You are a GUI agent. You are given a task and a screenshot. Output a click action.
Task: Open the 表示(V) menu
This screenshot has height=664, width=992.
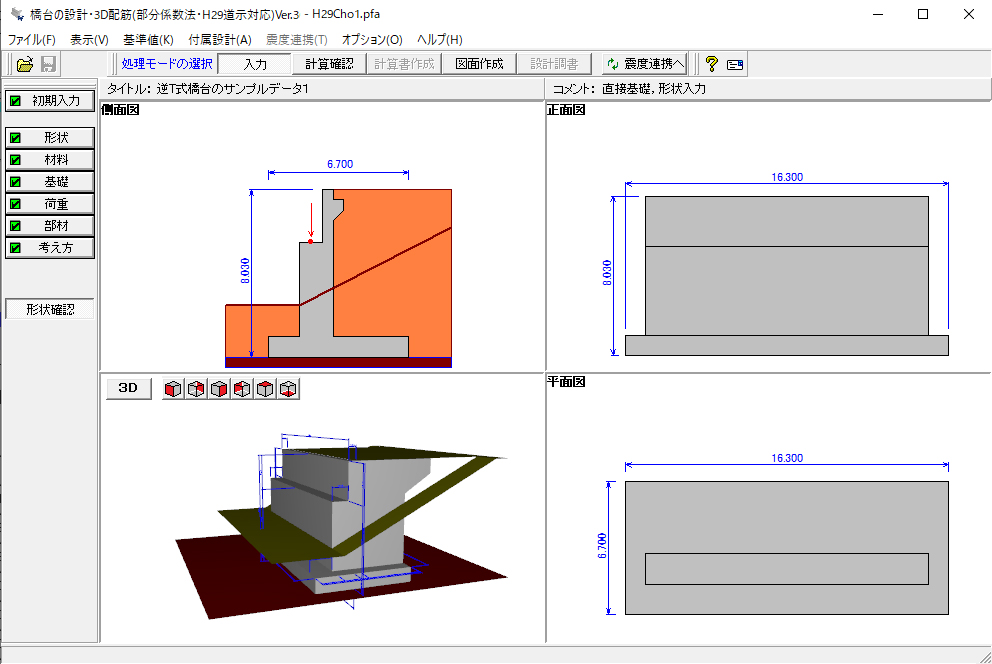coord(89,39)
